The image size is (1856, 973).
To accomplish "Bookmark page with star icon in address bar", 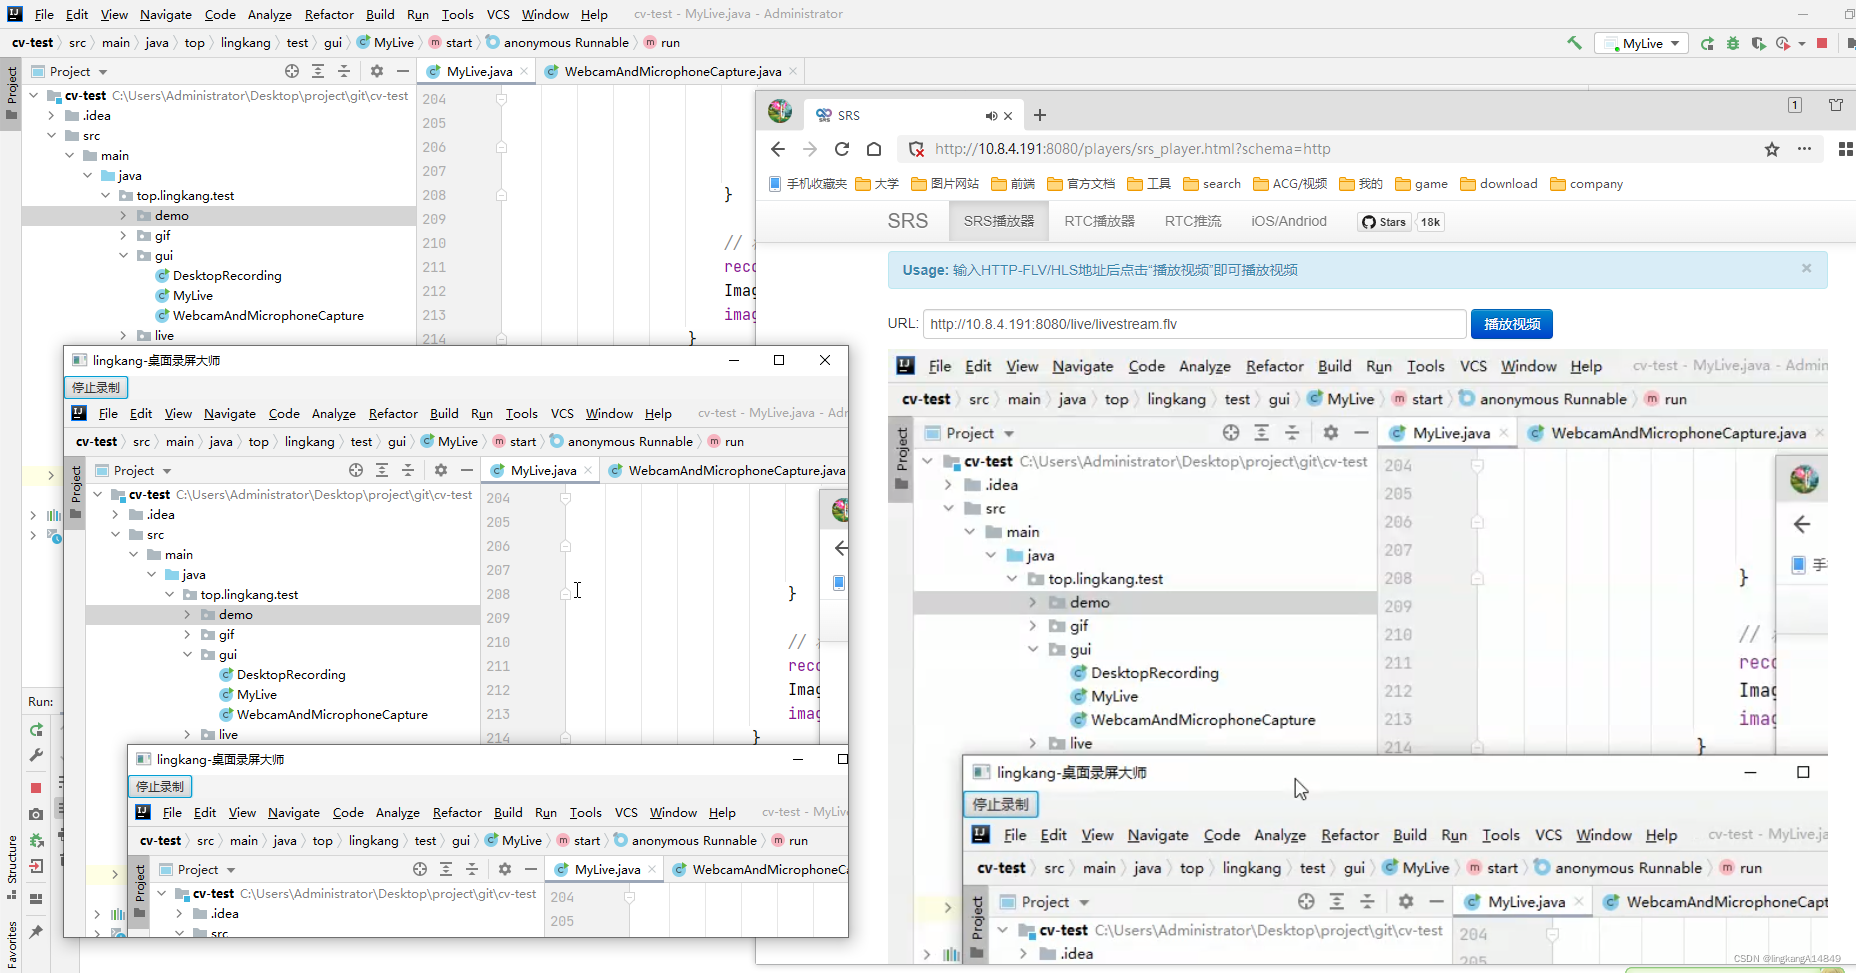I will pyautogui.click(x=1772, y=149).
